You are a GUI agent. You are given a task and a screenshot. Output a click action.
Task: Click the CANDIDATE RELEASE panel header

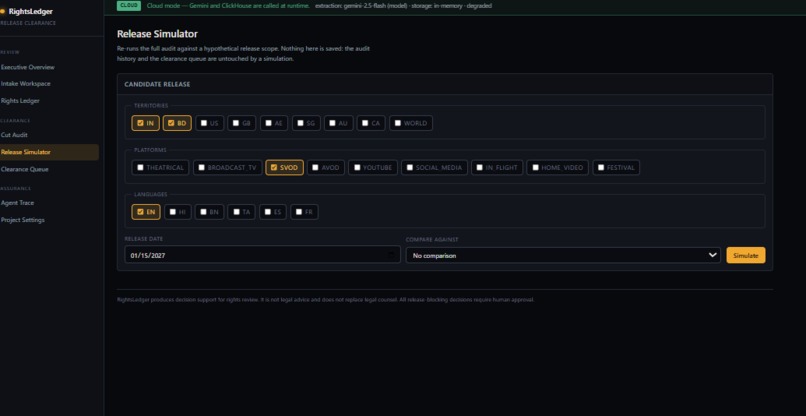point(445,84)
